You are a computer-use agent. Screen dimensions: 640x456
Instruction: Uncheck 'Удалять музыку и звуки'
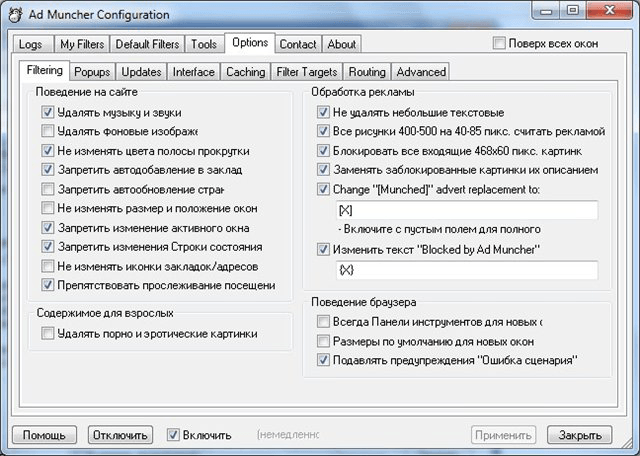tap(47, 112)
